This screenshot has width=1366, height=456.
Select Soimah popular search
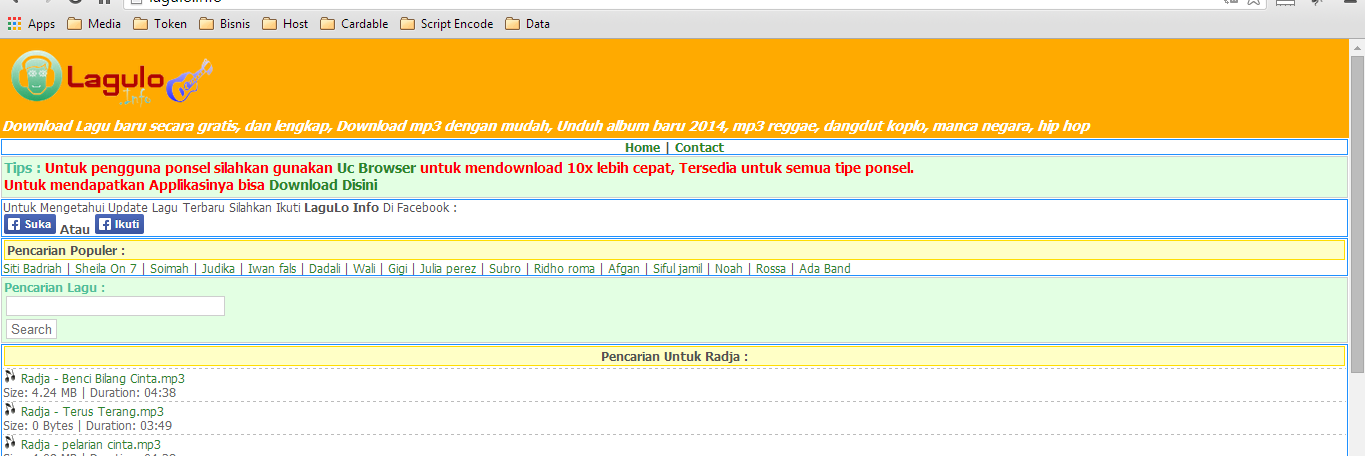(169, 269)
